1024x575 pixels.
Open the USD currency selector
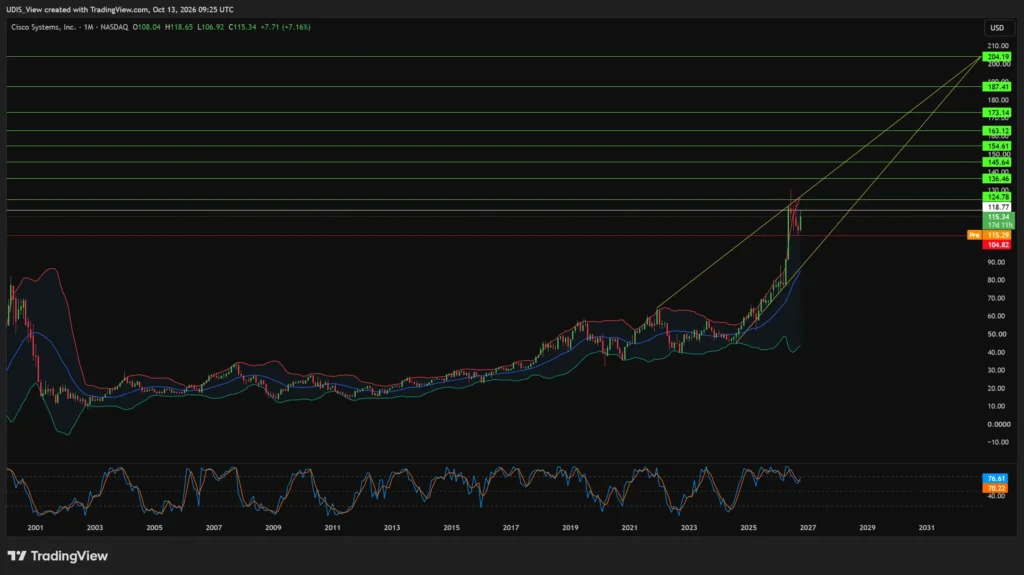click(997, 27)
